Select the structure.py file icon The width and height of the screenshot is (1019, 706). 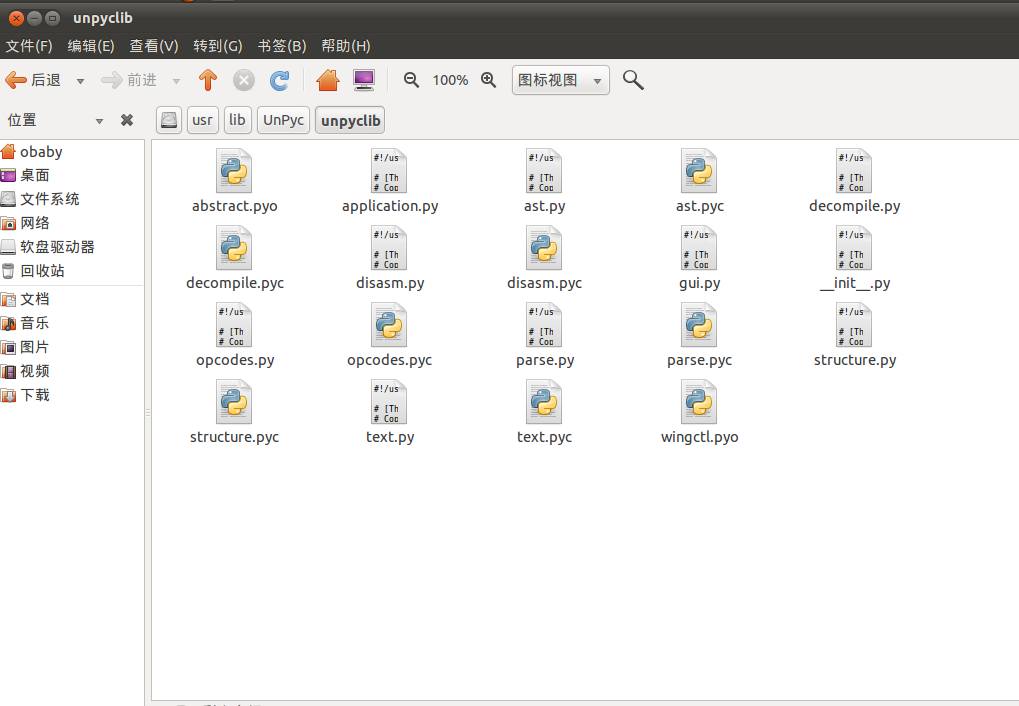(x=854, y=325)
